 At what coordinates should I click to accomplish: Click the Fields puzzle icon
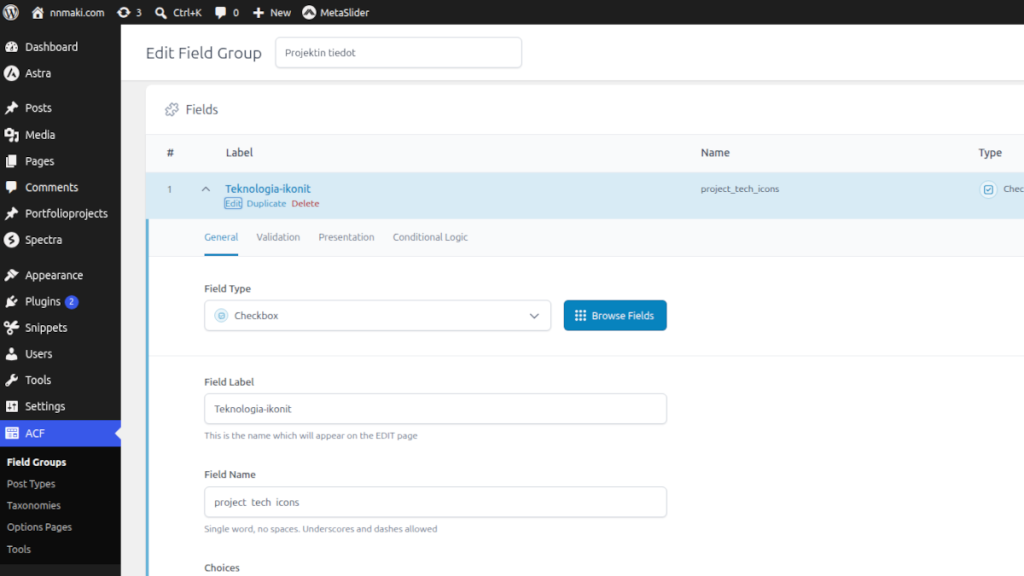click(x=172, y=110)
